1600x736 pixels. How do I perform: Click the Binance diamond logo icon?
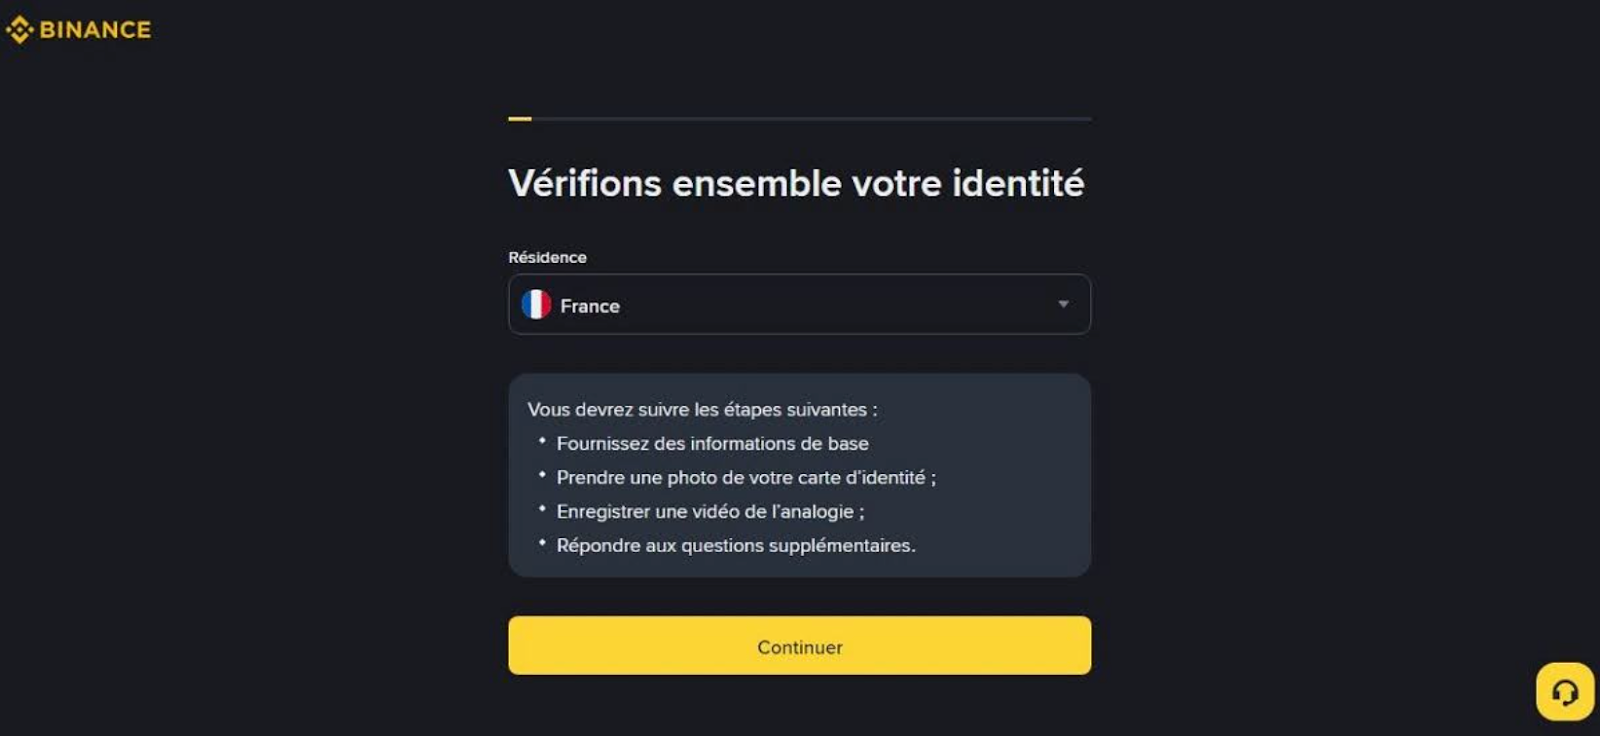(x=19, y=29)
